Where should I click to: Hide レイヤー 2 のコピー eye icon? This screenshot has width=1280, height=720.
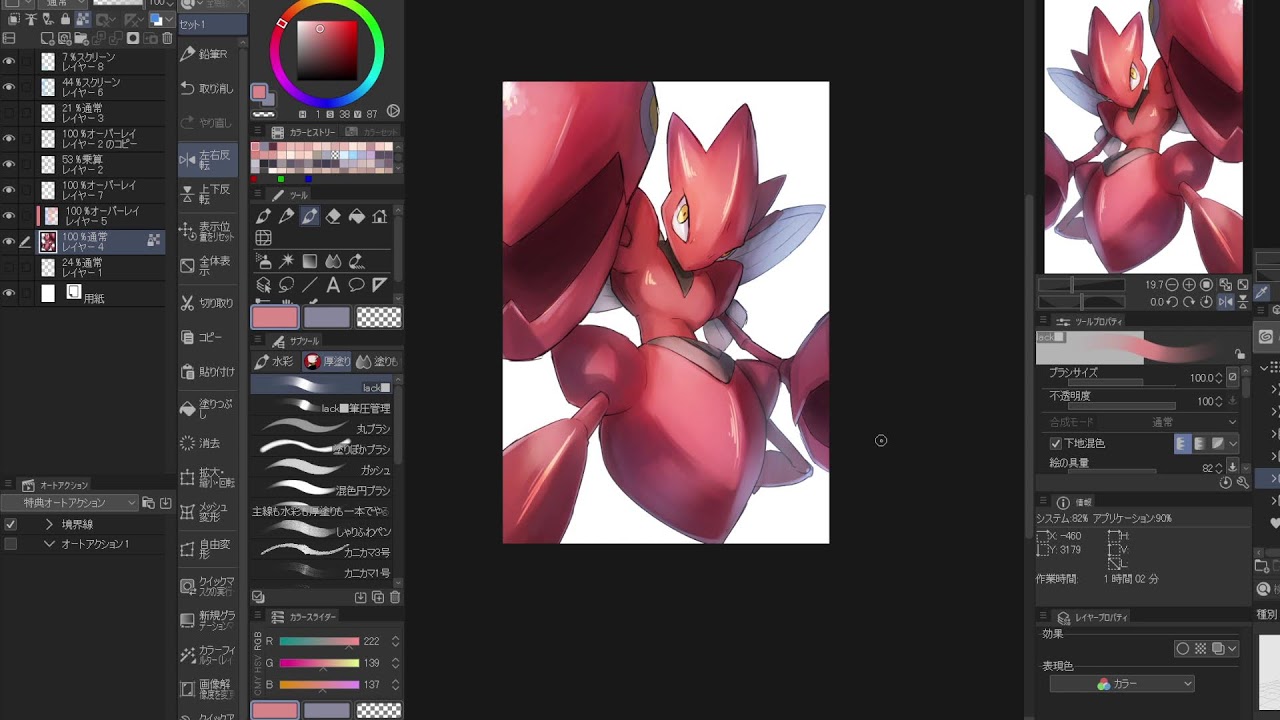coord(9,139)
